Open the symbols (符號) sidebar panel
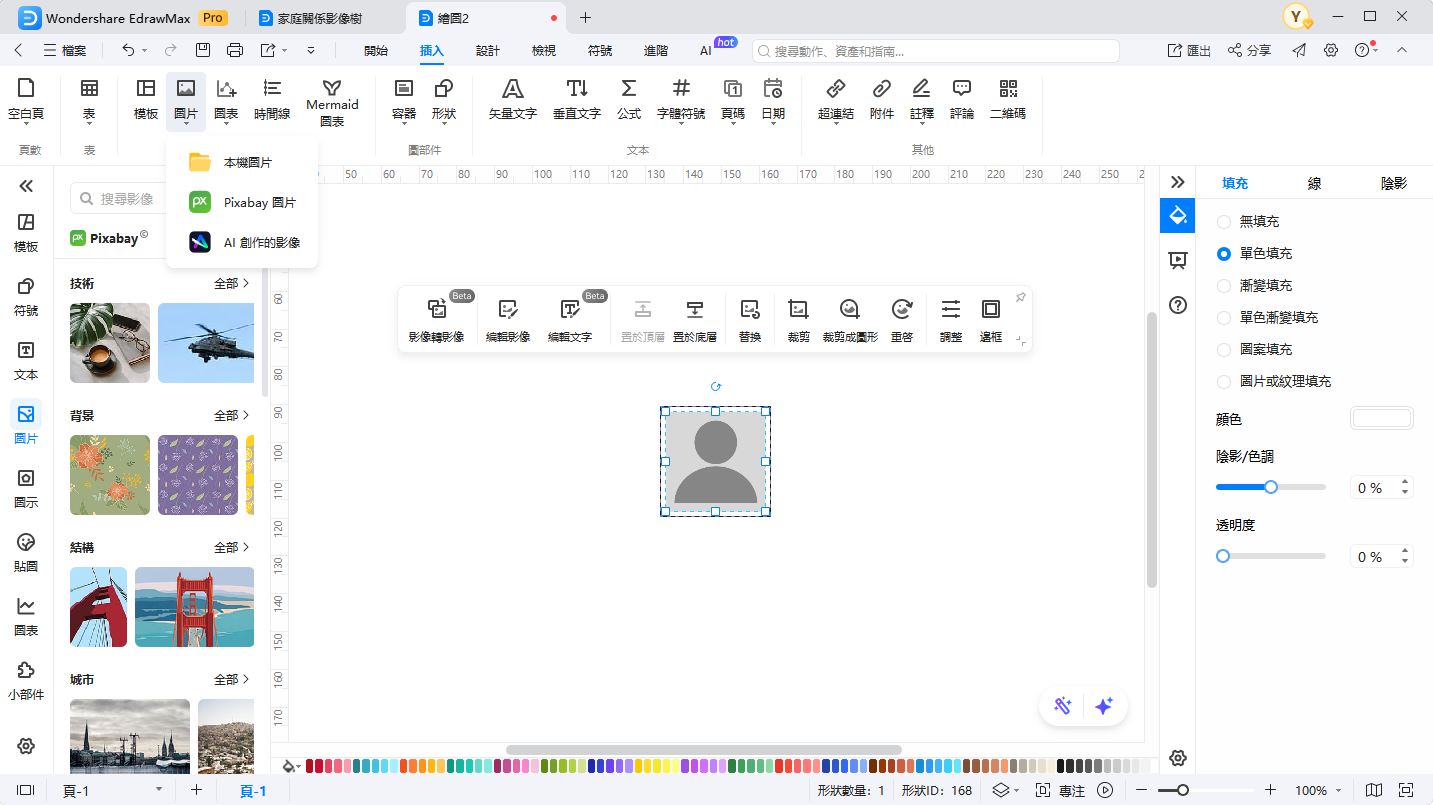This screenshot has width=1433, height=805. pyautogui.click(x=26, y=297)
